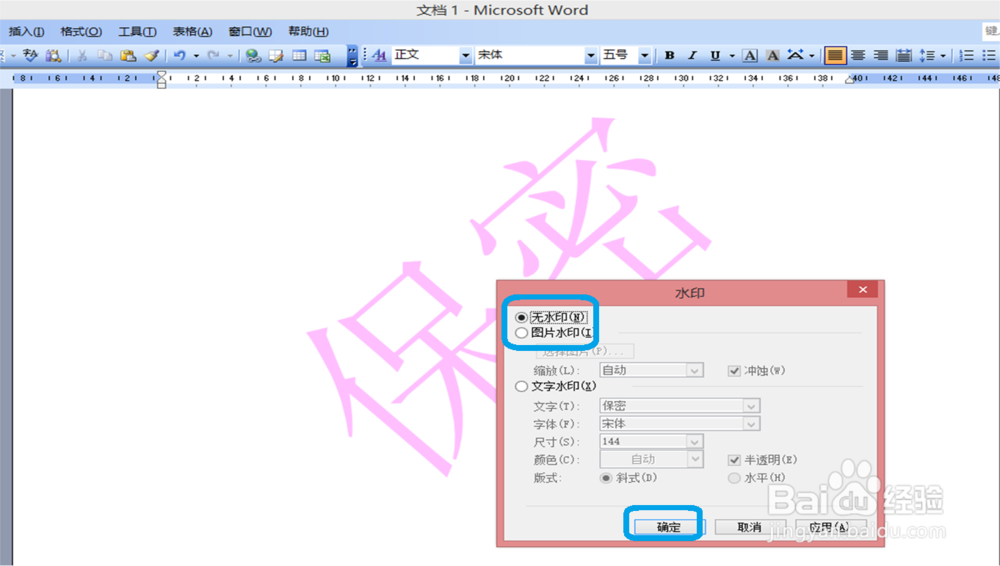Apply distributed alignment
The width and height of the screenshot is (1000, 566).
pos(904,56)
